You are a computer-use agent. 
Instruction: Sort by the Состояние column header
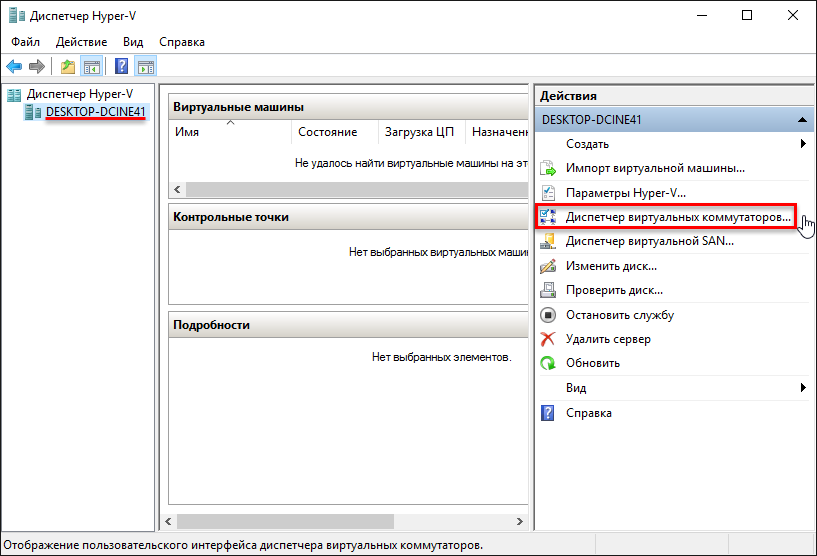coord(327,132)
